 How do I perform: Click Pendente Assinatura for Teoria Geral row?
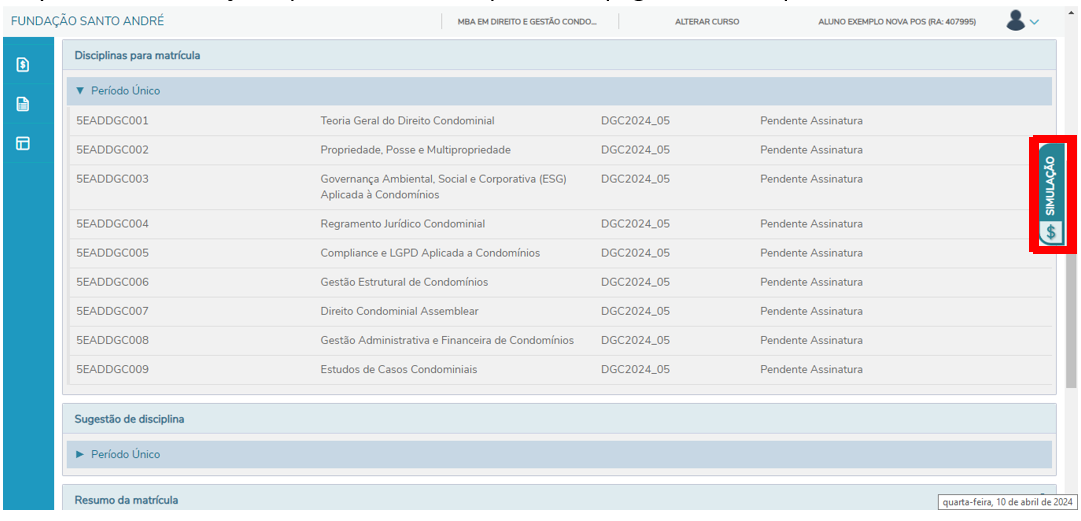[x=811, y=121]
